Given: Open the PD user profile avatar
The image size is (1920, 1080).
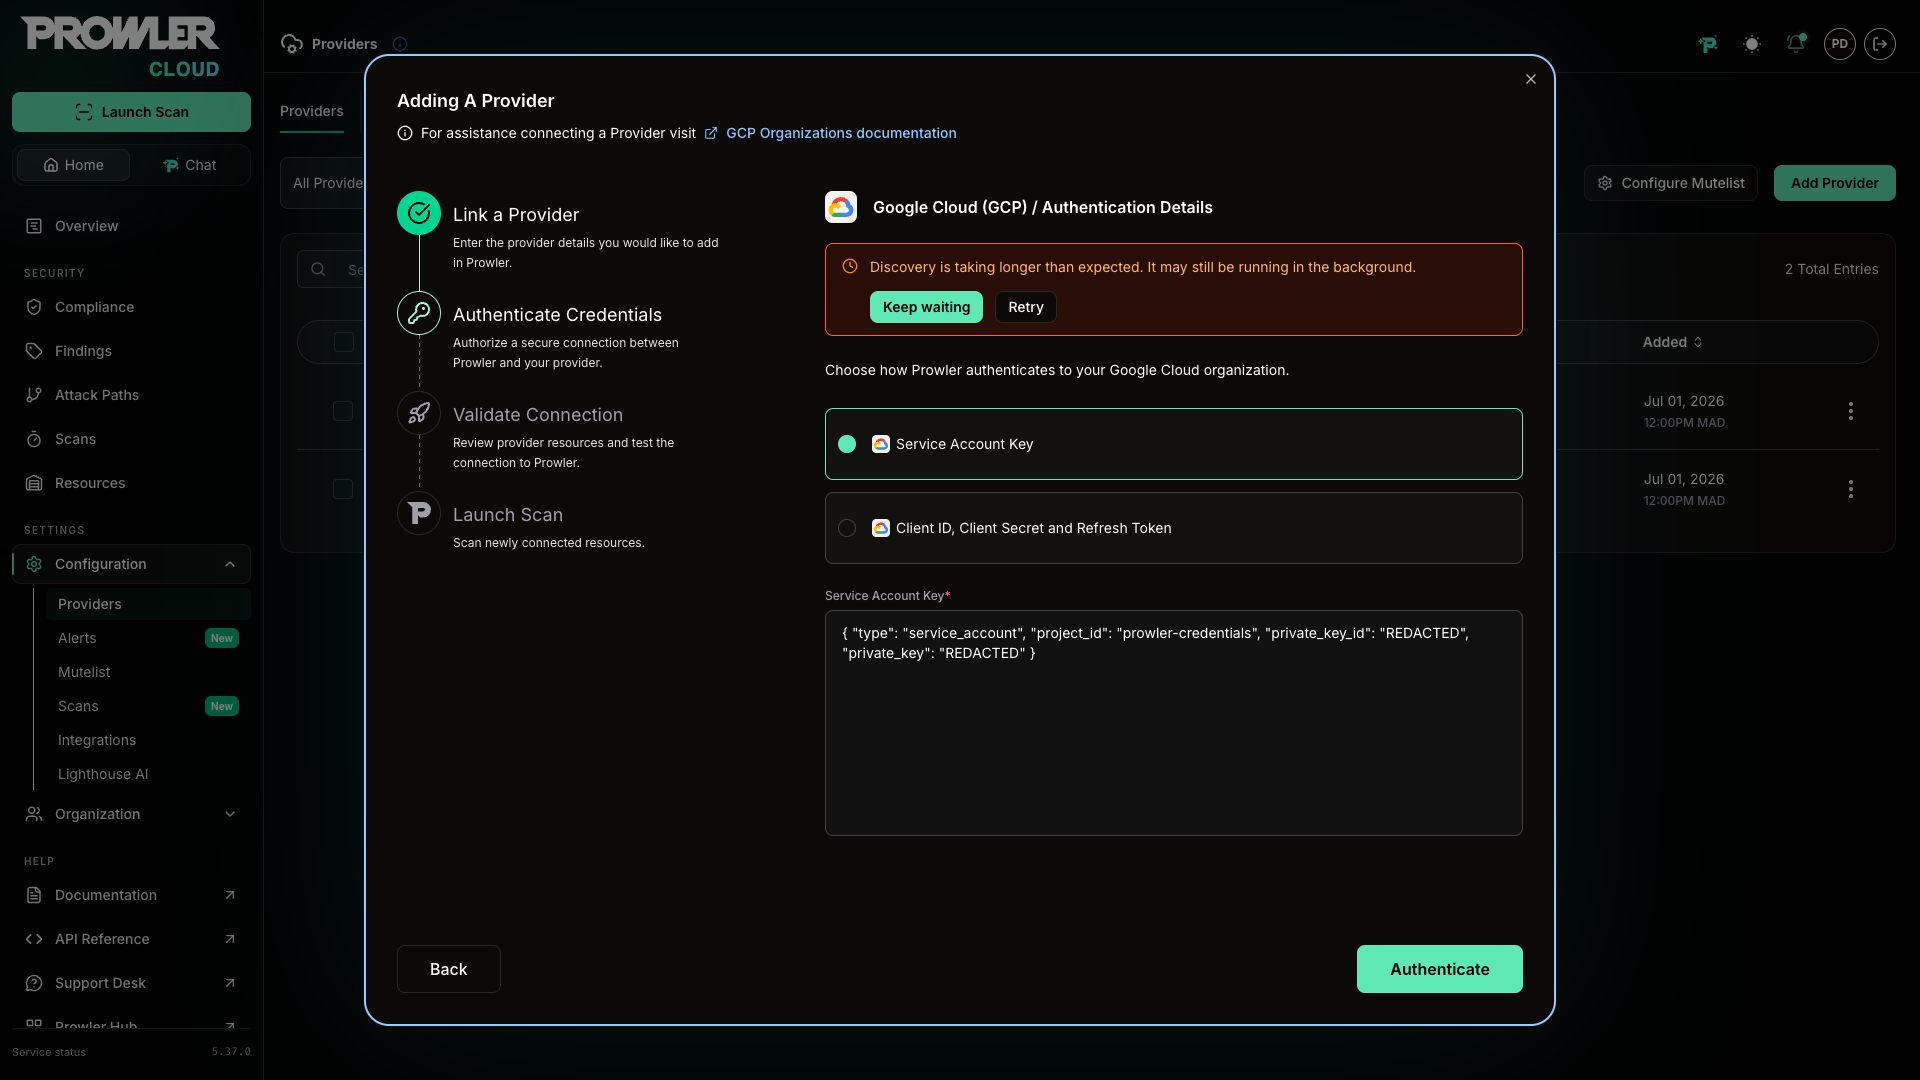Looking at the screenshot, I should click(1840, 44).
